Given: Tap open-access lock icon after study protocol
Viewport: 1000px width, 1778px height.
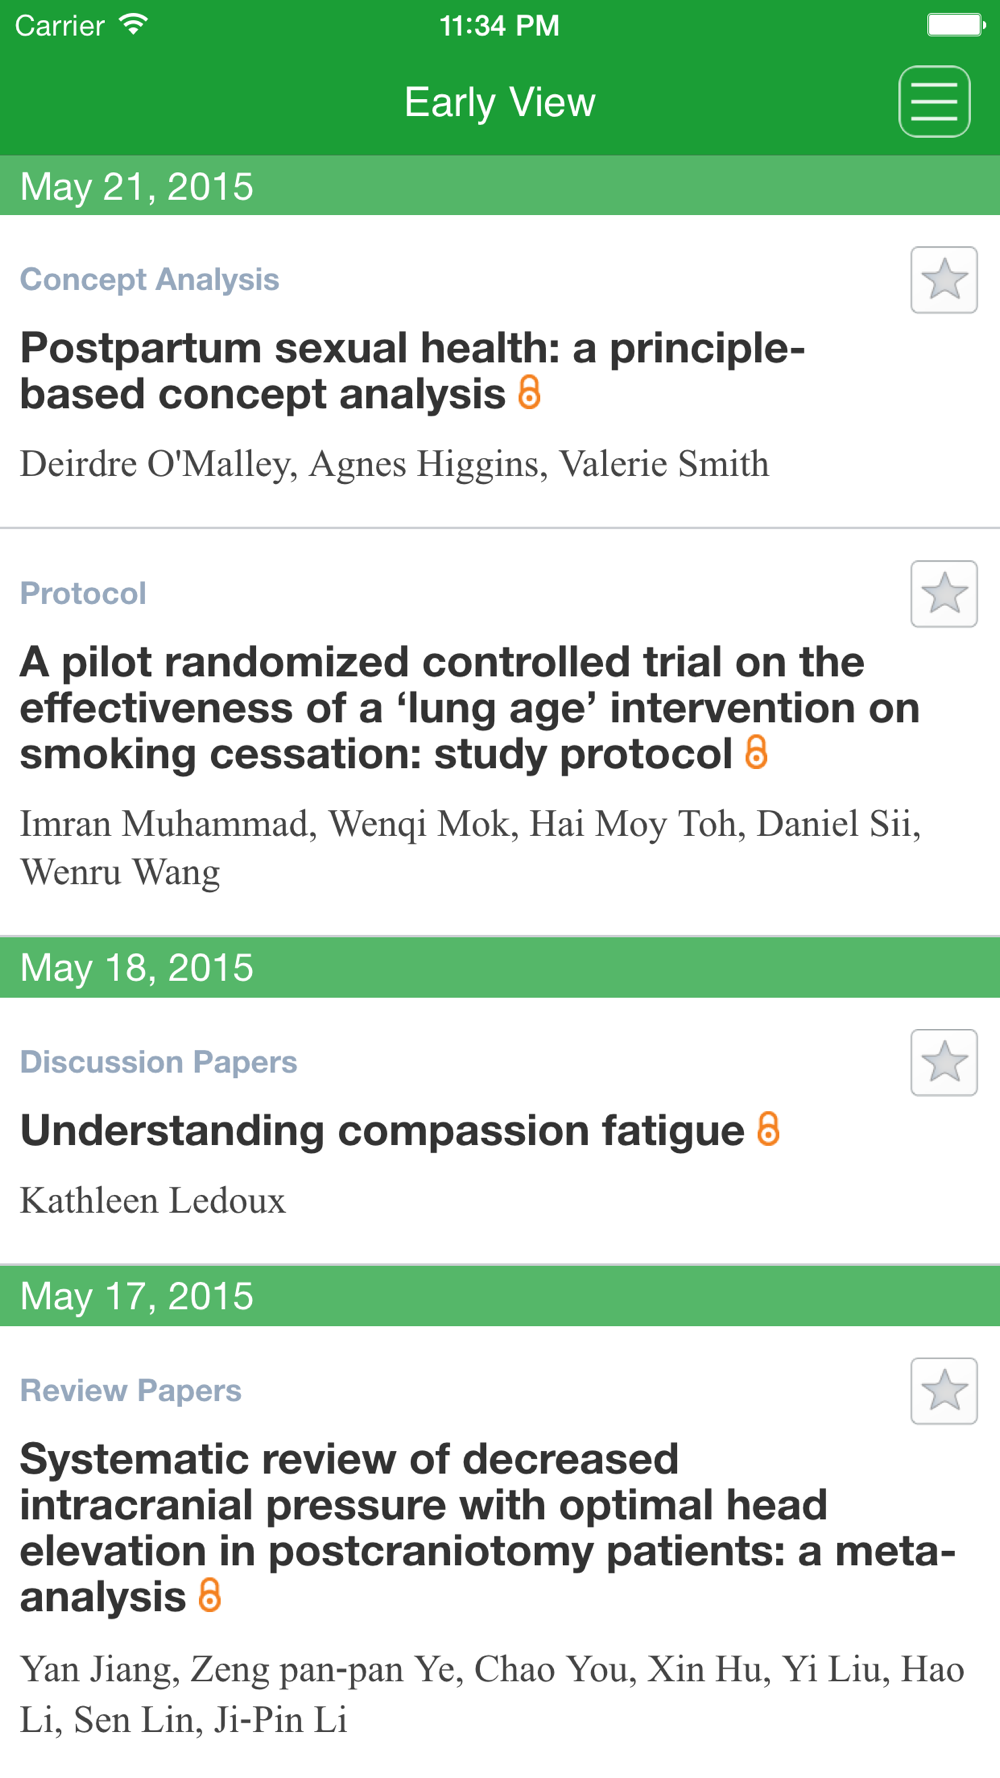Looking at the screenshot, I should (757, 752).
